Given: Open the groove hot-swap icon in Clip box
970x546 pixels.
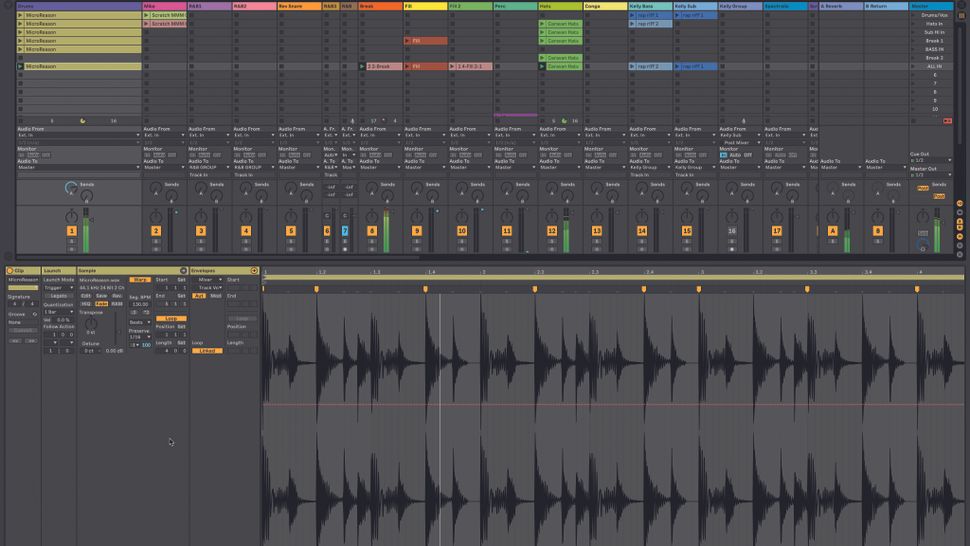Looking at the screenshot, I should pyautogui.click(x=35, y=314).
